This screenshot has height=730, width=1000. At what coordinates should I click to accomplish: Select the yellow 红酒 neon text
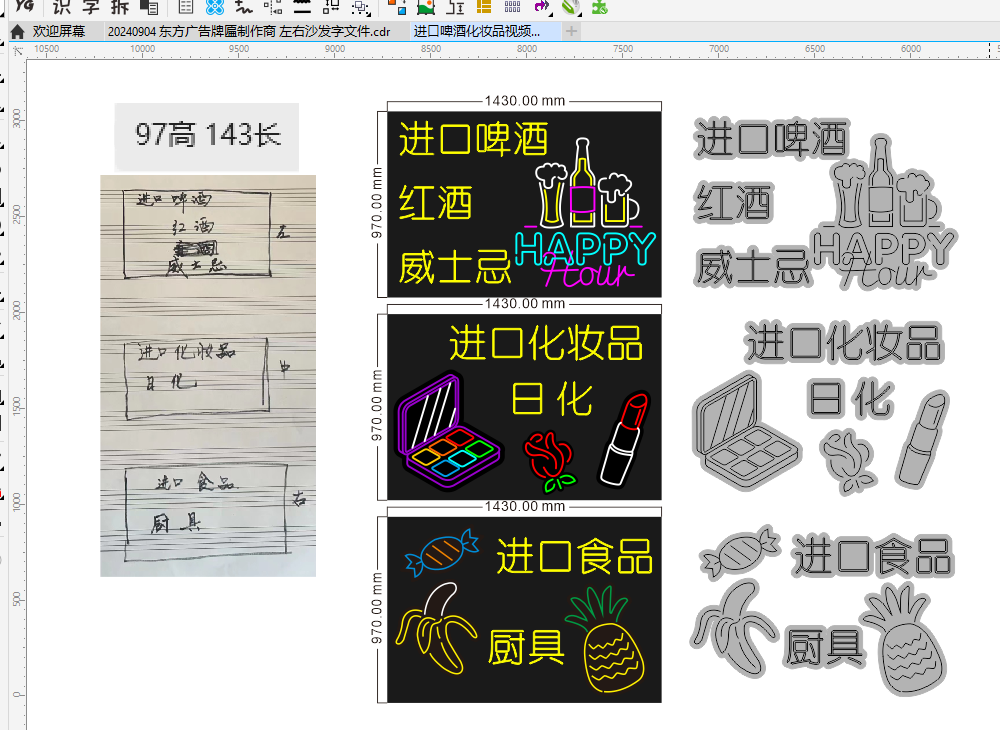436,203
